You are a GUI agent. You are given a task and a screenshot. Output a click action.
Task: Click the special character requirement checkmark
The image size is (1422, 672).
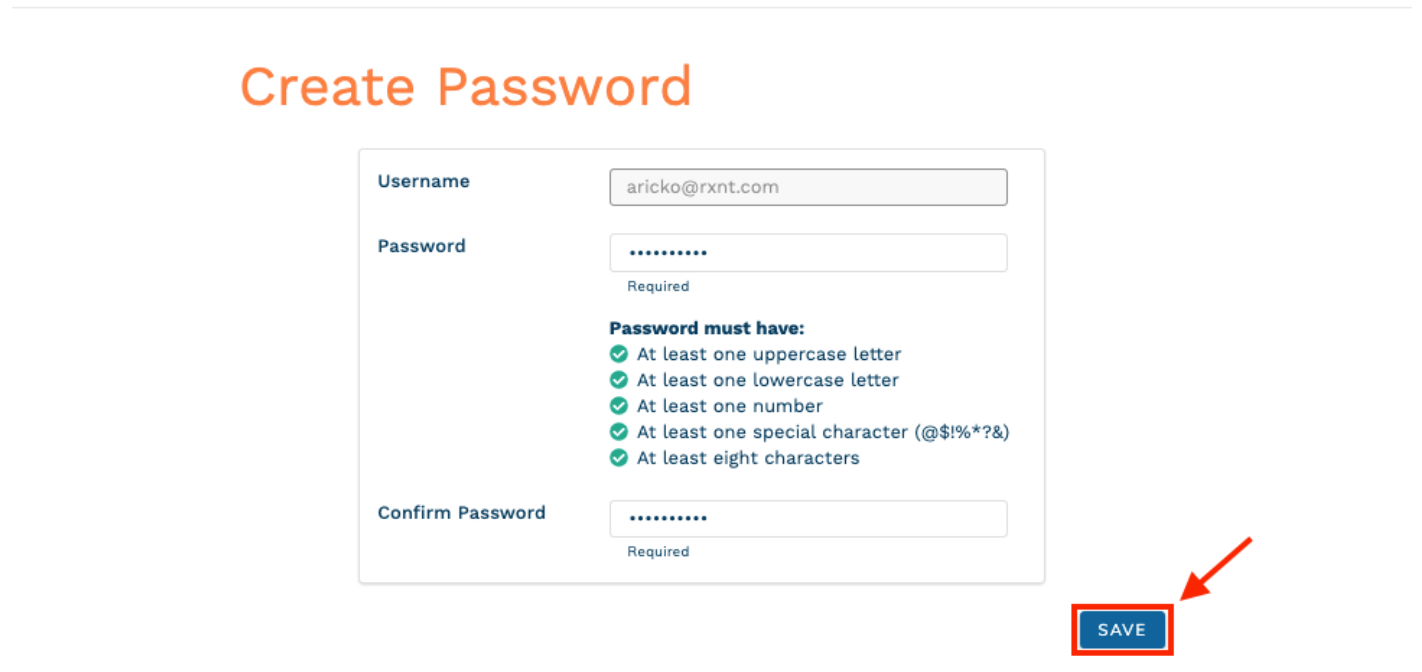[x=619, y=432]
